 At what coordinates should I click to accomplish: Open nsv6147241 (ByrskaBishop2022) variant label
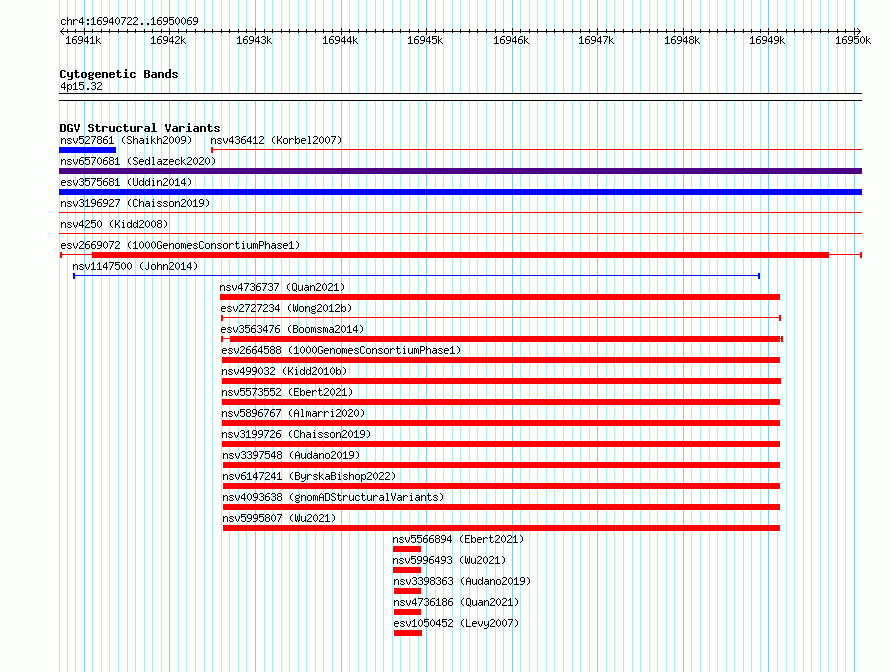(309, 476)
